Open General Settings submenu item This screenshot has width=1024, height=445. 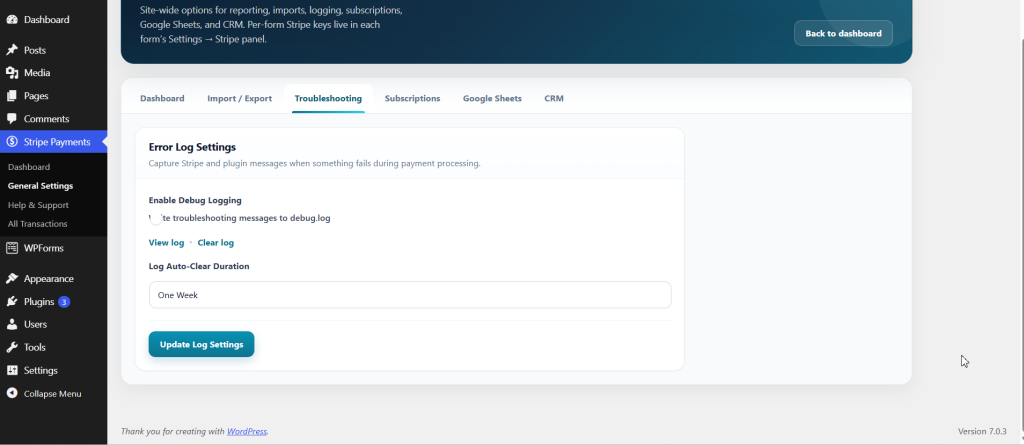point(40,186)
